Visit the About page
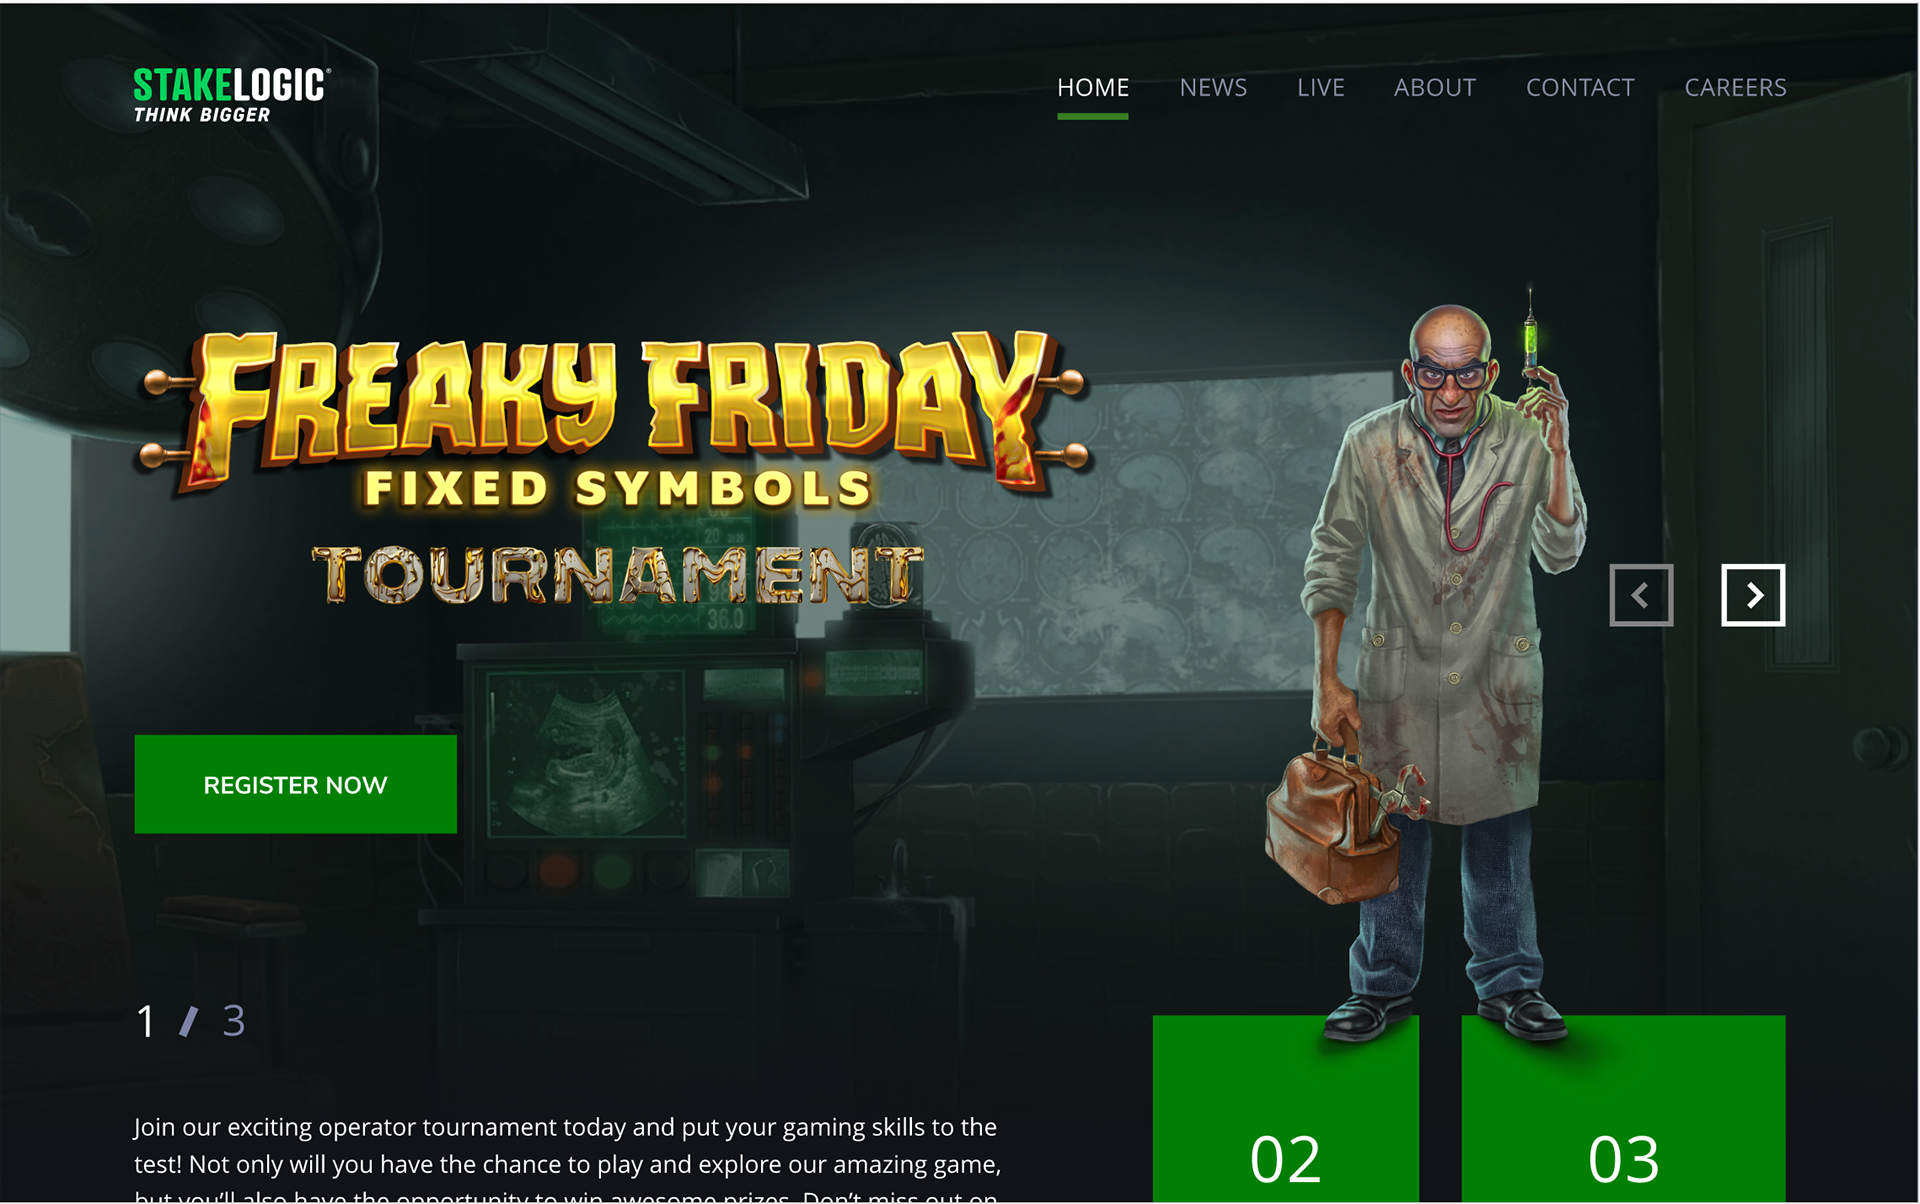 [x=1435, y=88]
